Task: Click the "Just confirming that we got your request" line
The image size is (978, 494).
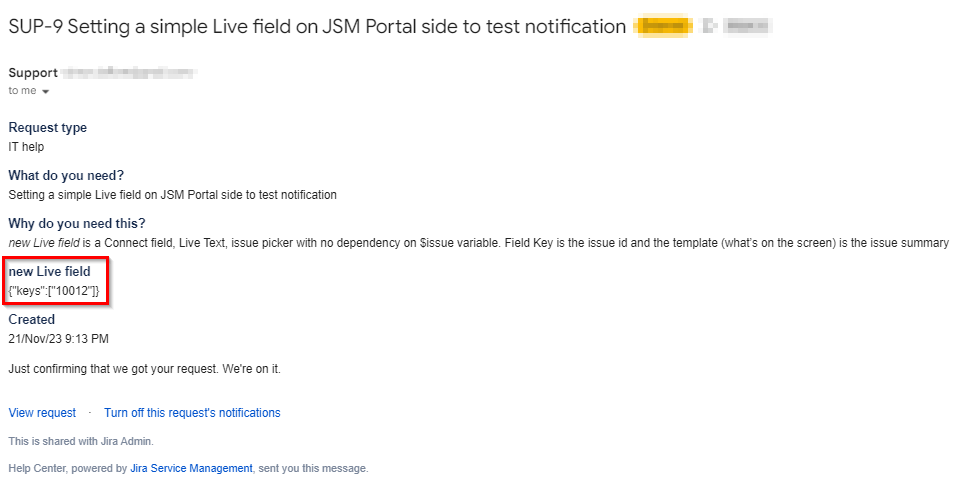Action: click(x=145, y=369)
